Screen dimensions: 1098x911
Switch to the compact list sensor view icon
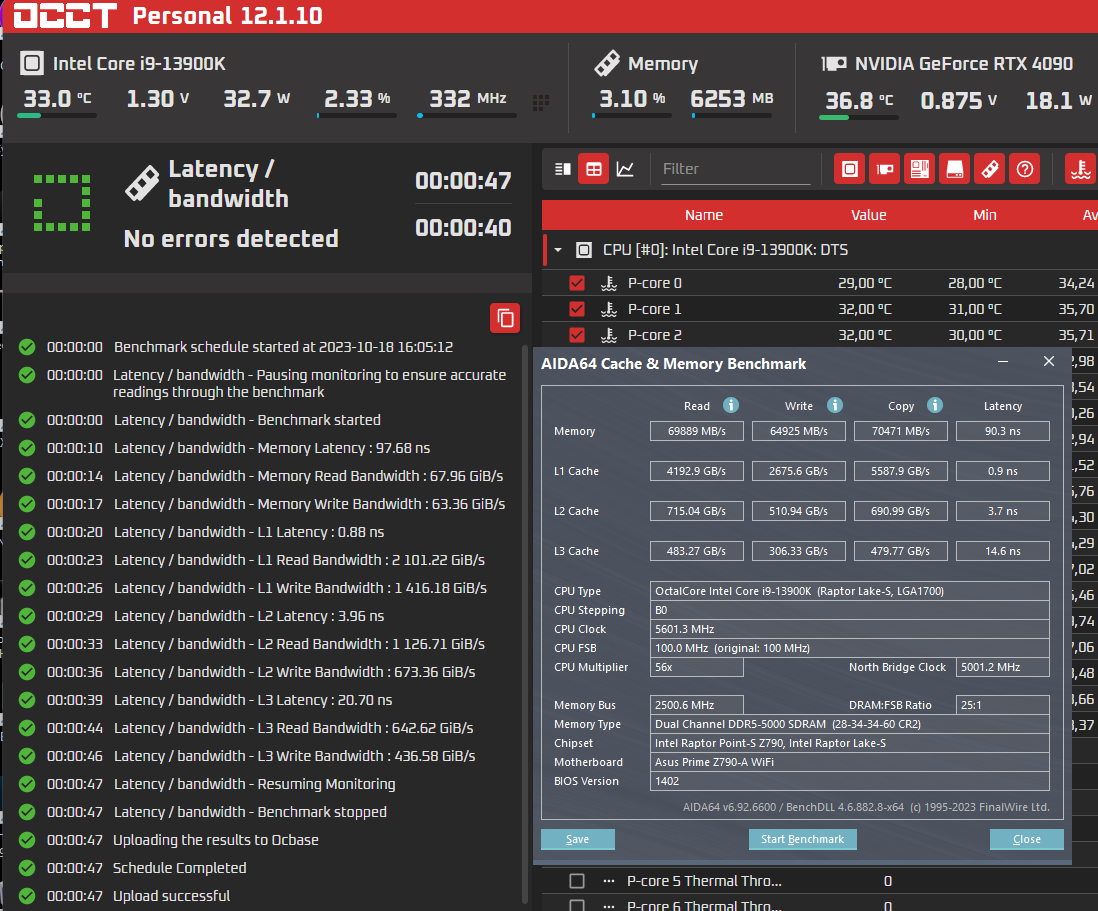point(562,169)
